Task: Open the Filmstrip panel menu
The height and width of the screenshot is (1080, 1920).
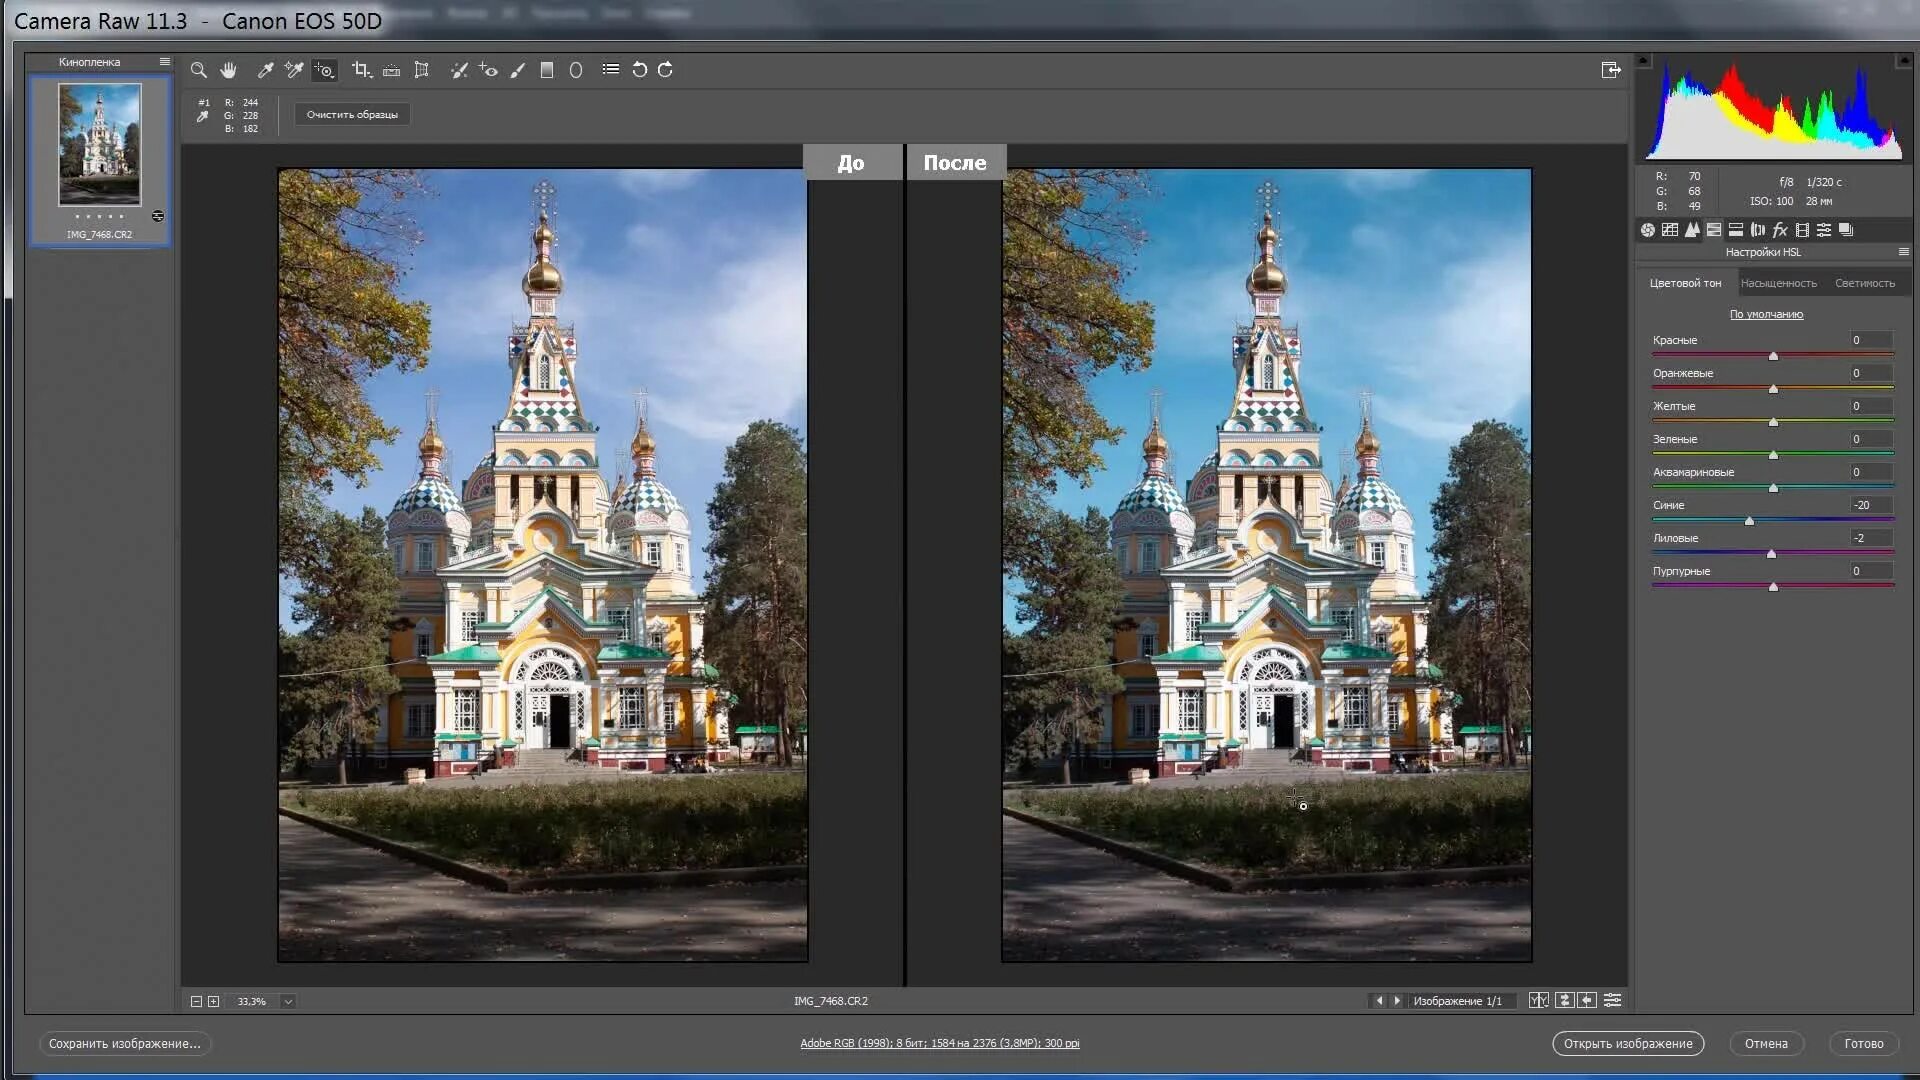Action: tap(165, 62)
